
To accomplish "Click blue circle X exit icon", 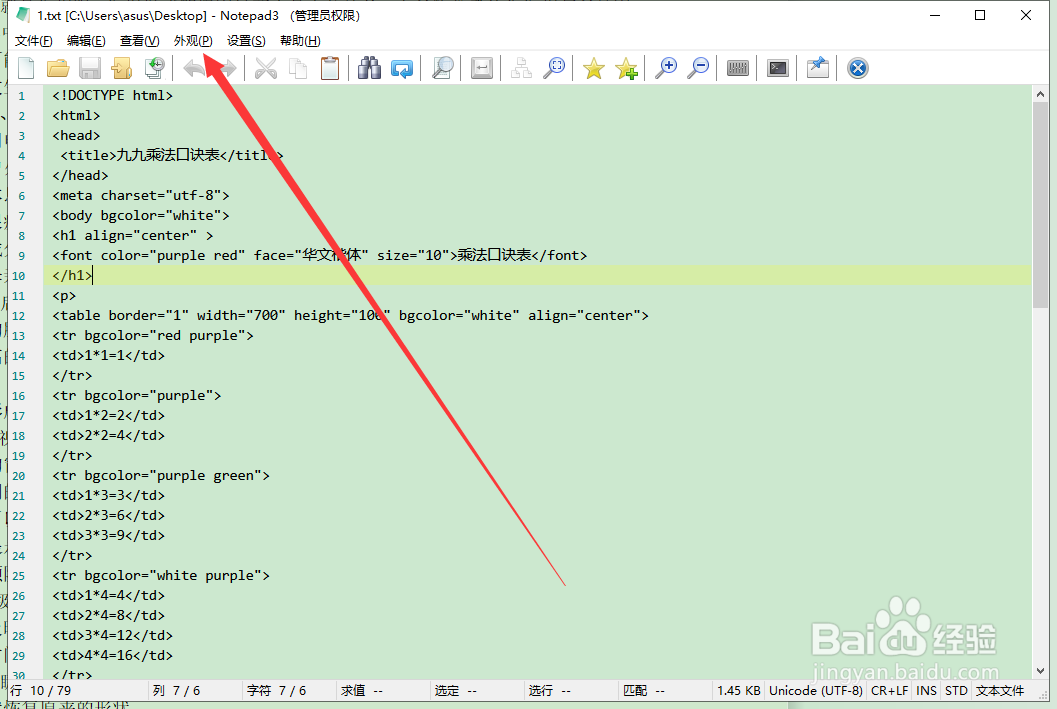I will click(x=857, y=68).
